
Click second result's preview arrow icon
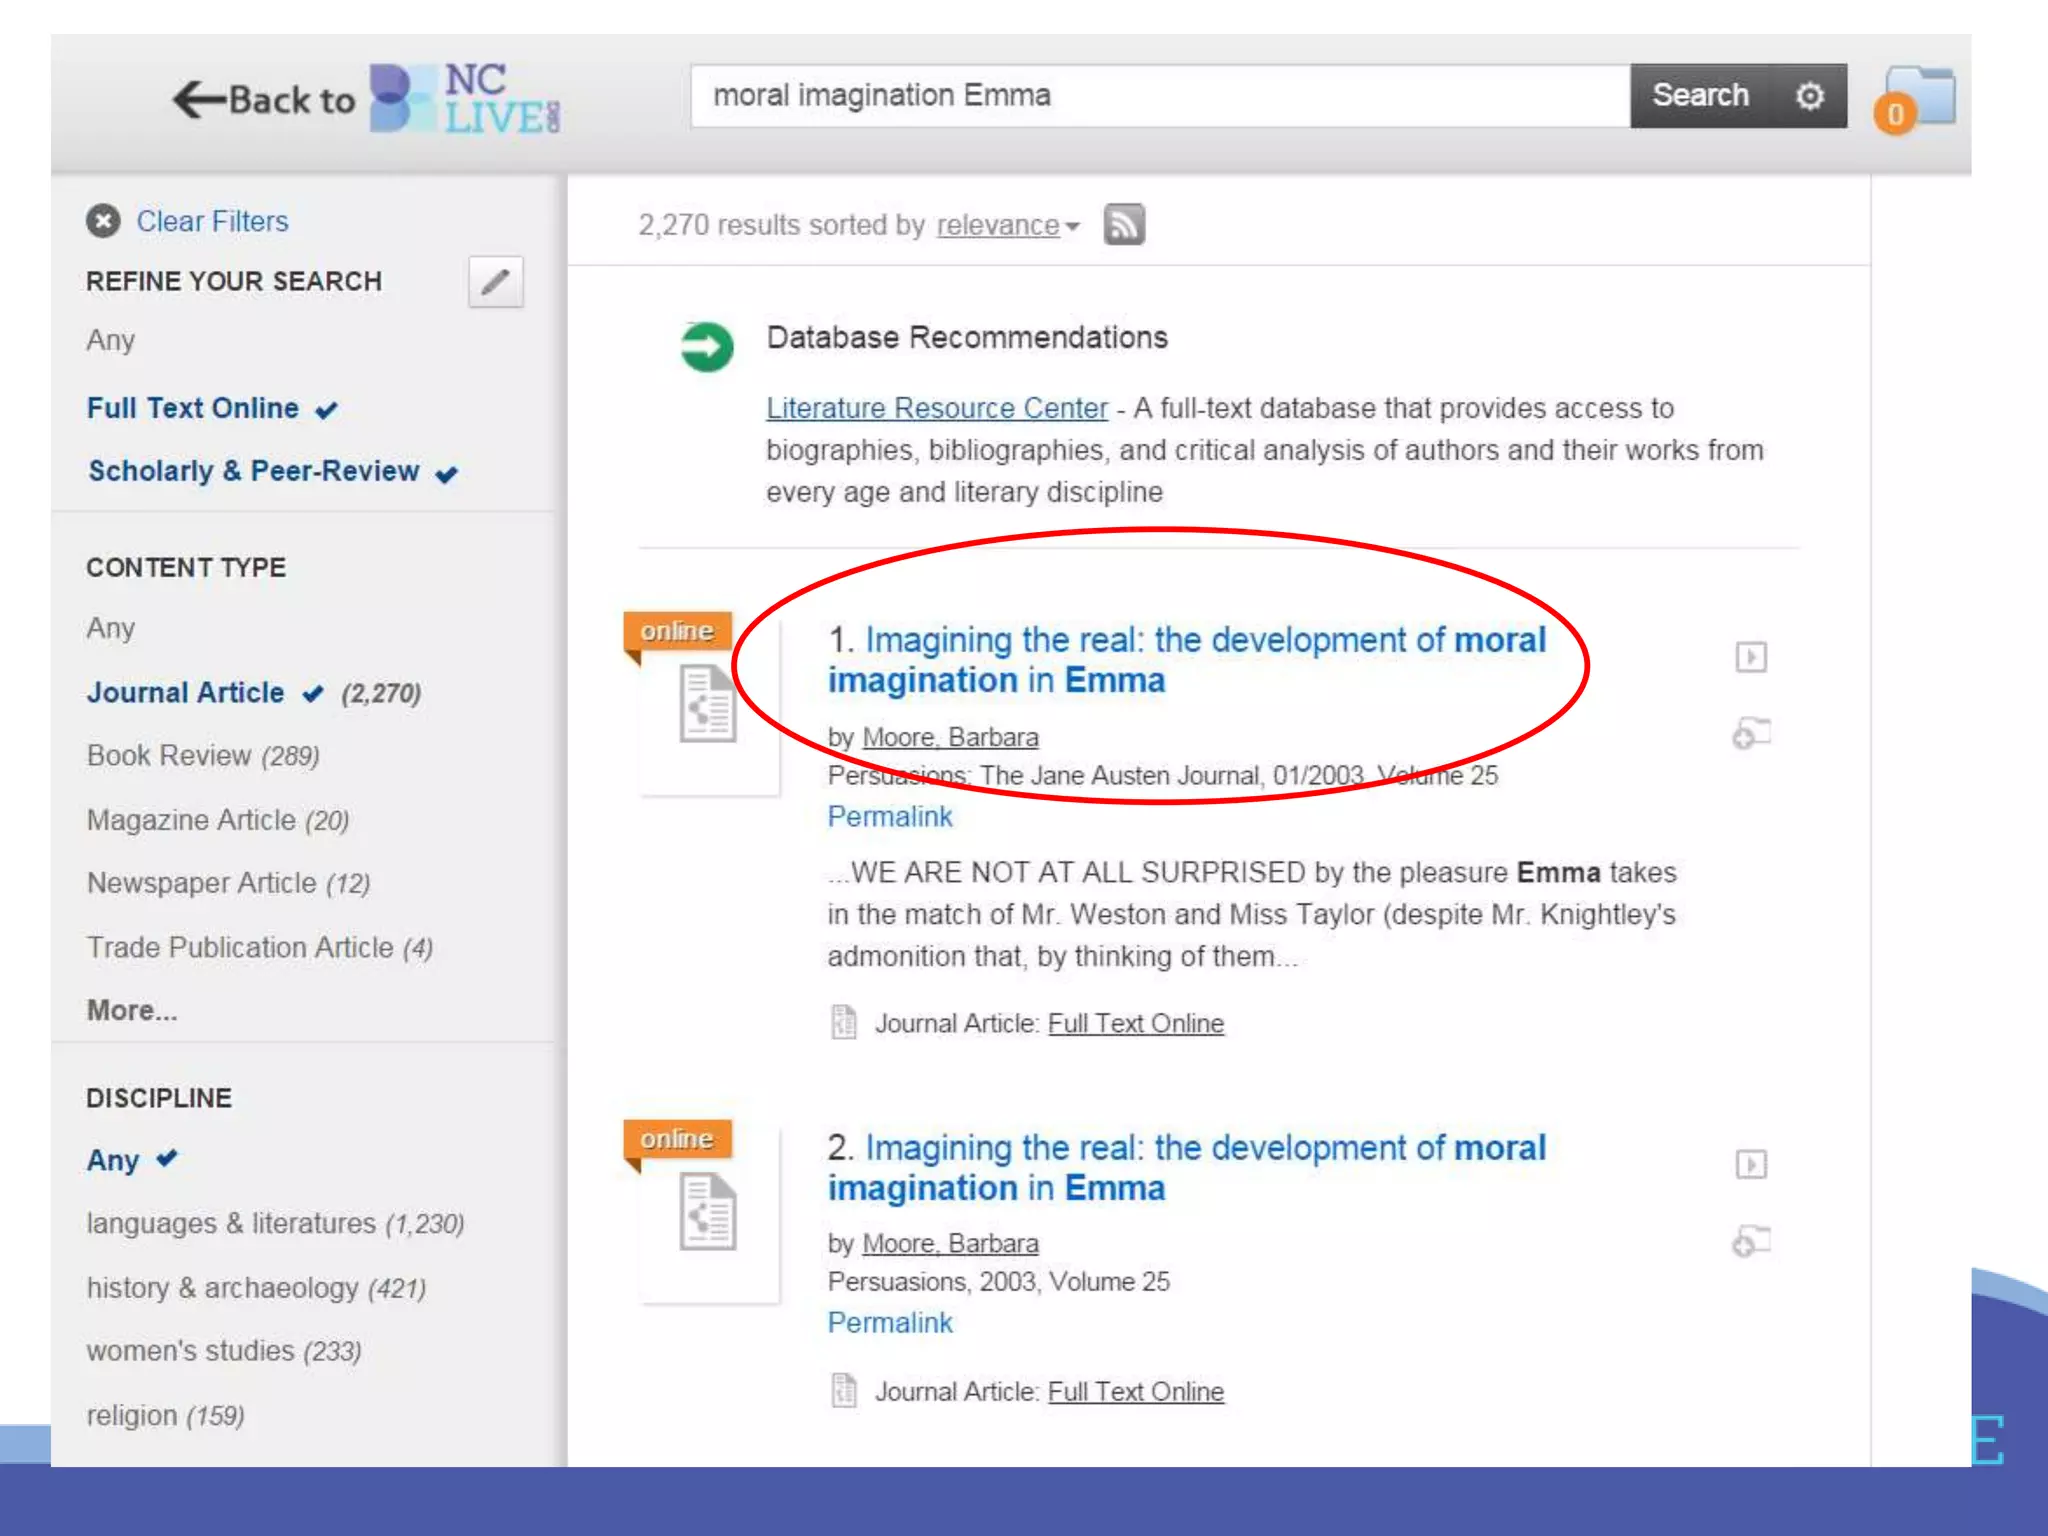coord(1750,1164)
